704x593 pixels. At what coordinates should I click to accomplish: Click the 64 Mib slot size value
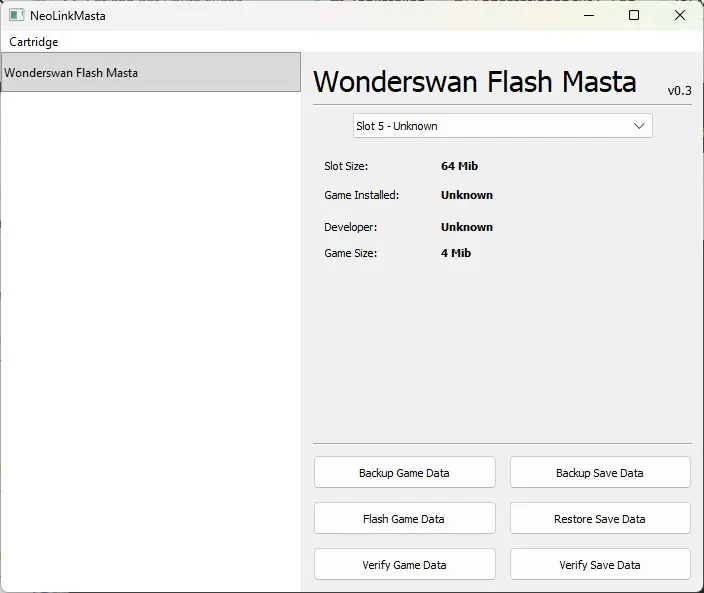[459, 166]
